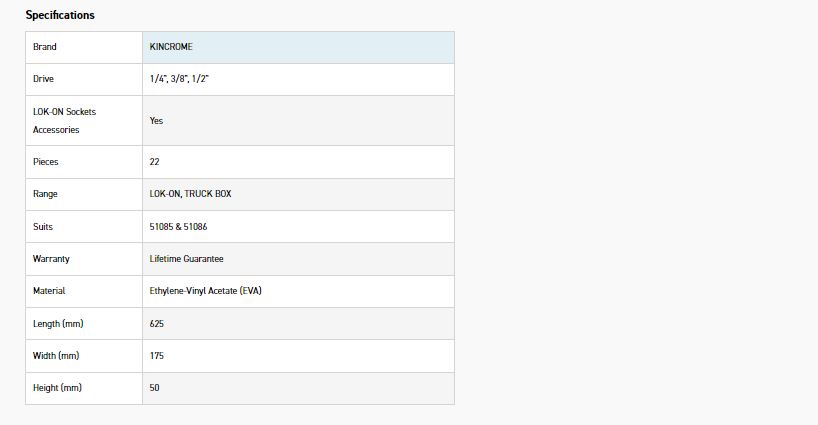
Task: Select the Warranty row label
Action: (x=51, y=259)
